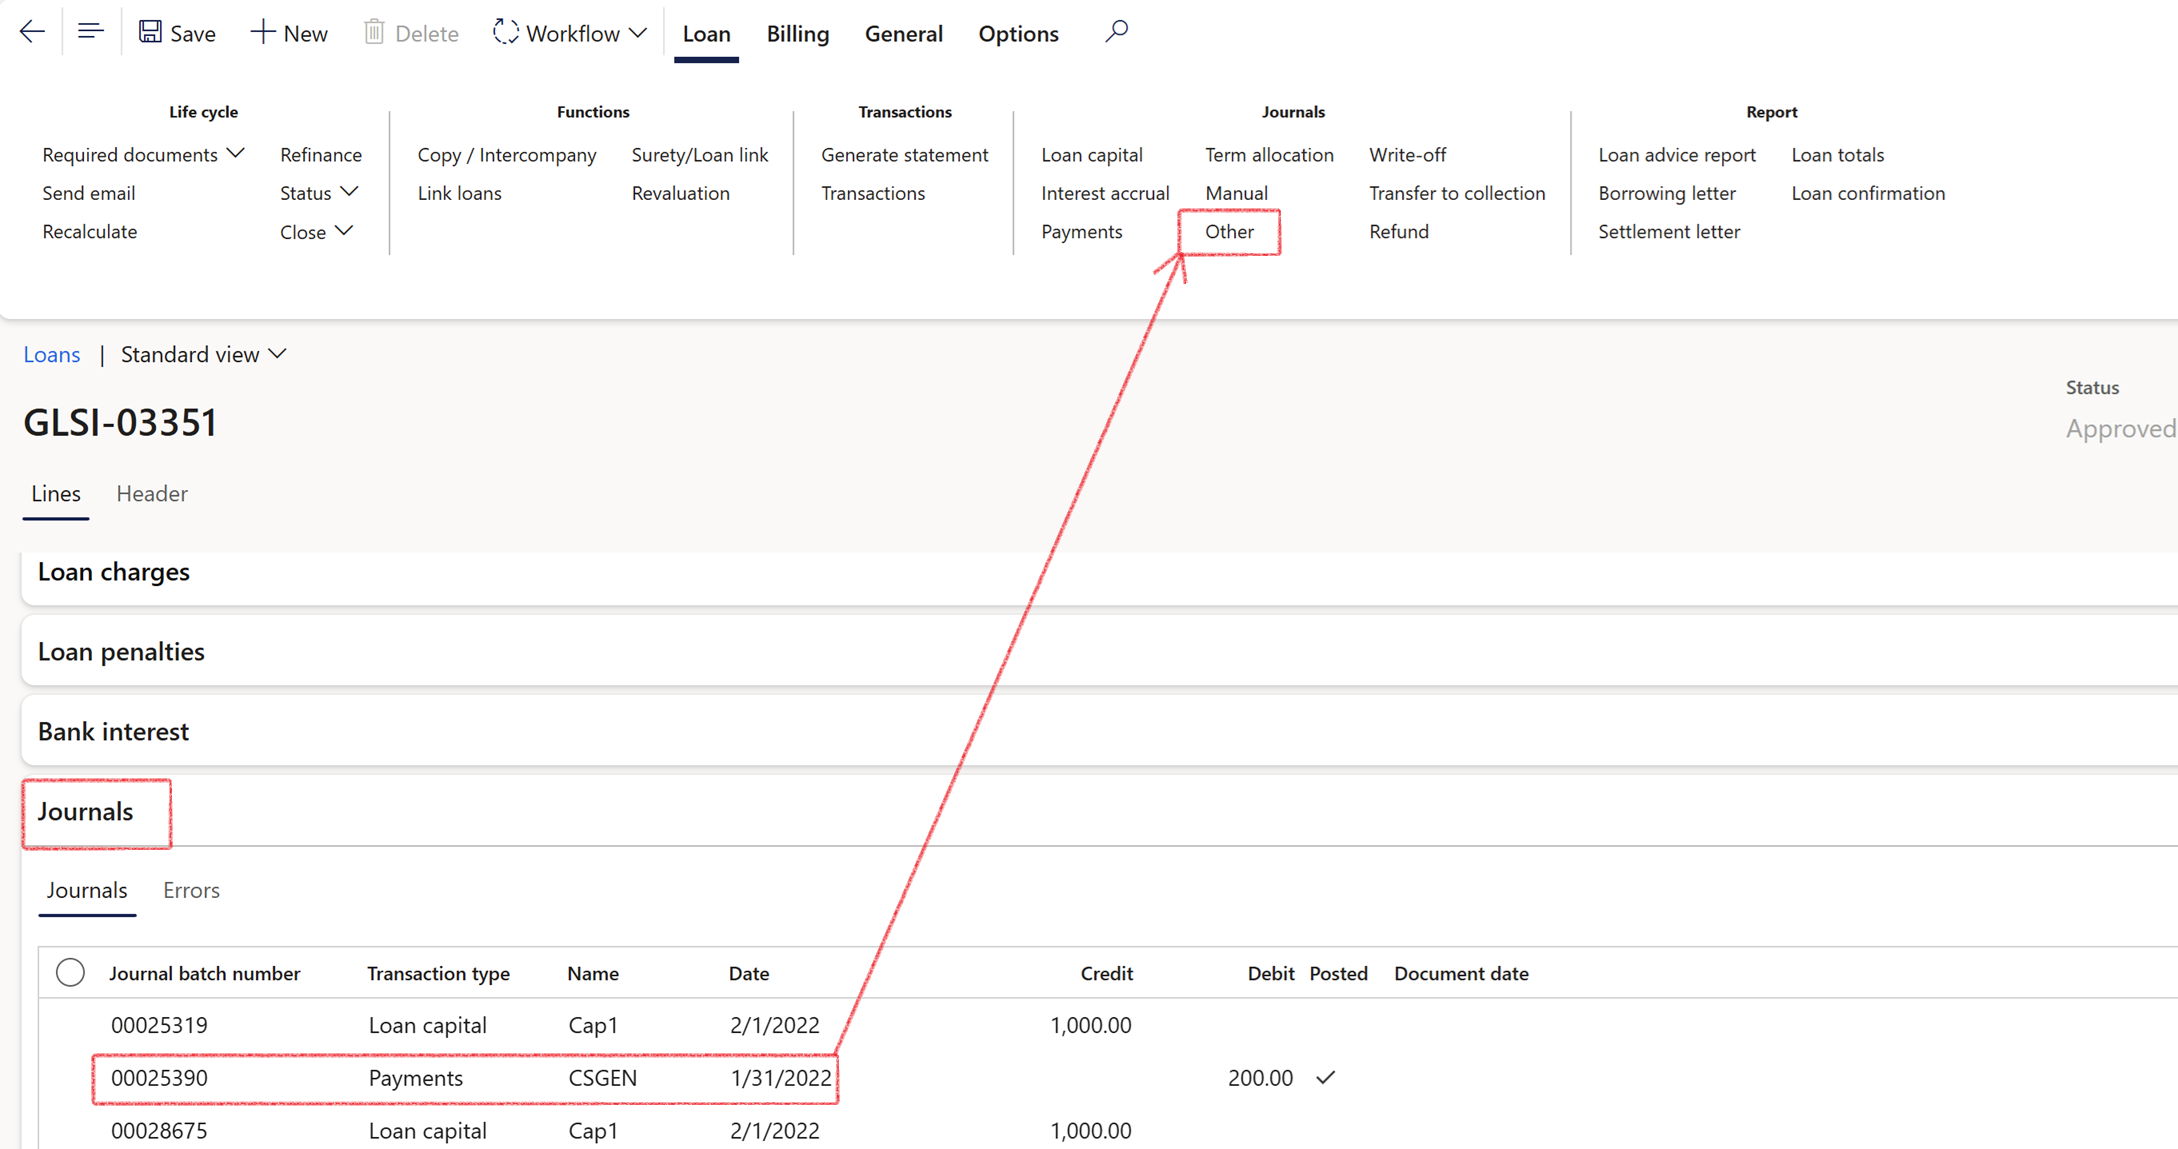This screenshot has width=2178, height=1149.
Task: Expand the Workflow dropdown chevron
Action: [x=638, y=33]
